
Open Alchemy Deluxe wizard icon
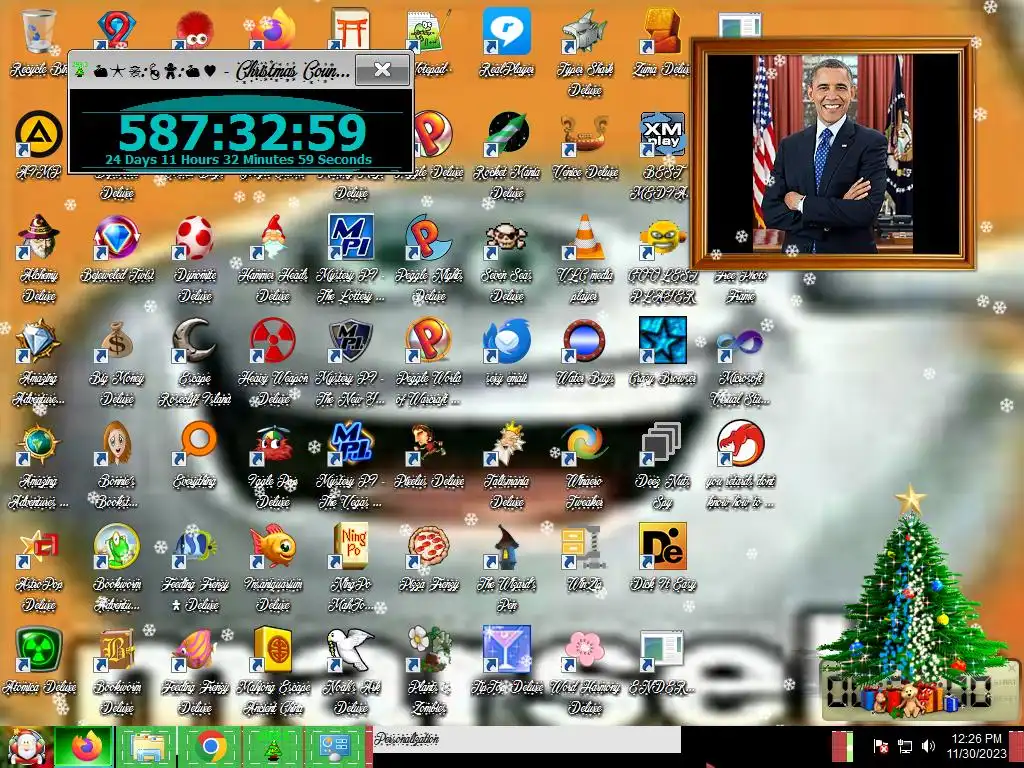[x=38, y=237]
